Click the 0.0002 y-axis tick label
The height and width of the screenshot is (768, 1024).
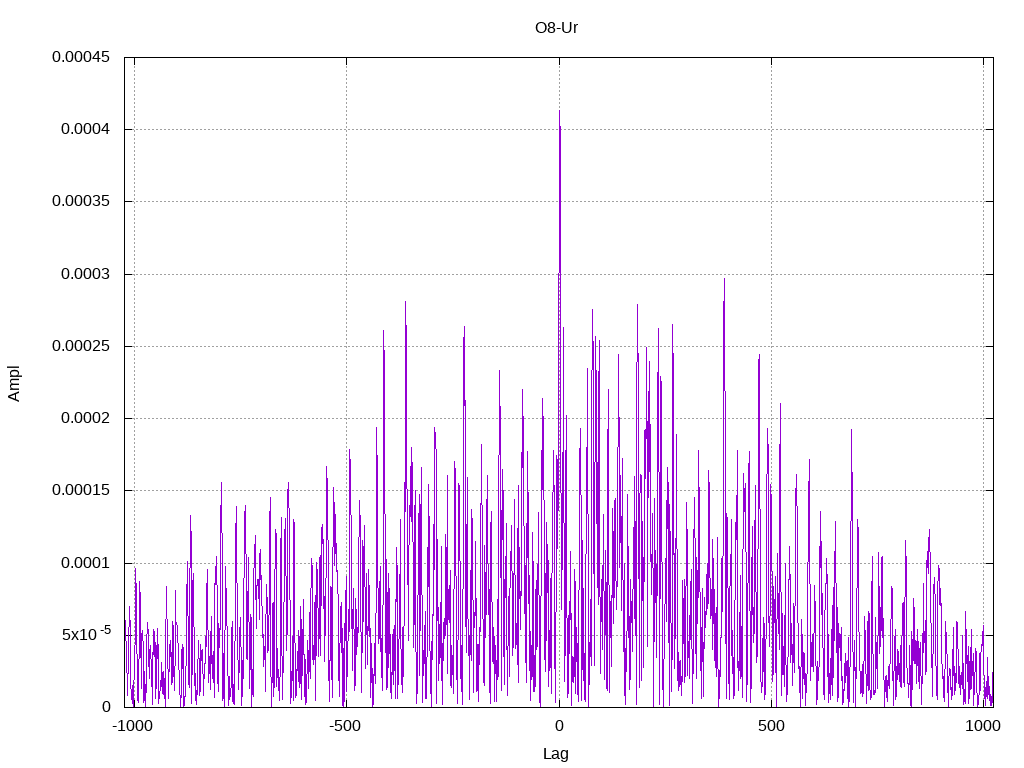(86, 418)
